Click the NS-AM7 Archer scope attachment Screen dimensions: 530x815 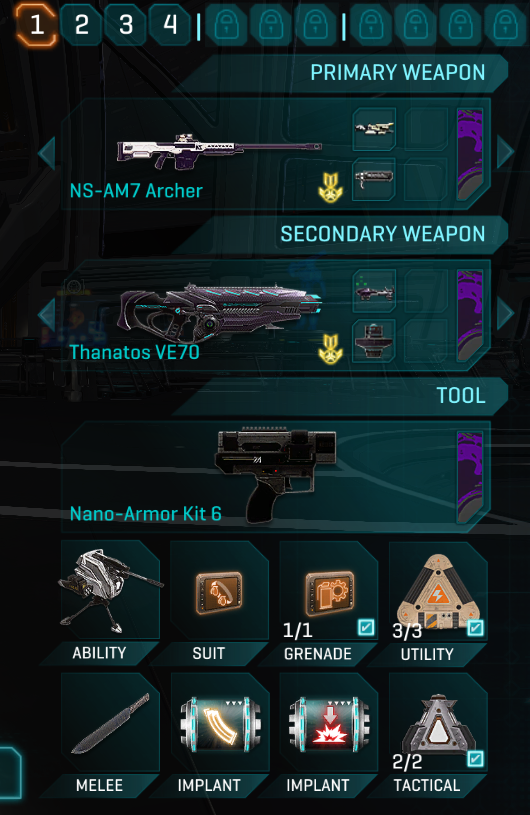tap(374, 128)
